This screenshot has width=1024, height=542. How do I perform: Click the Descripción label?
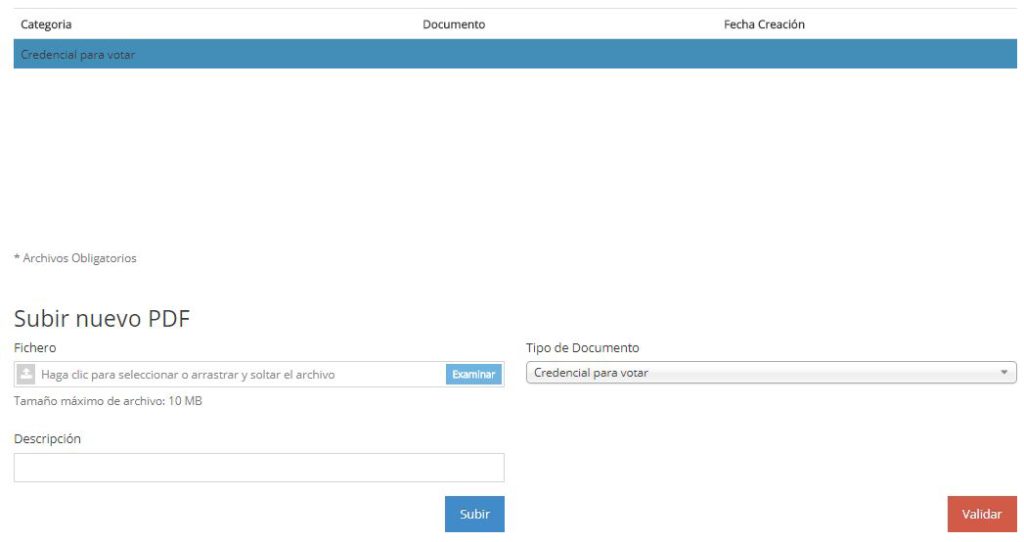(x=47, y=438)
